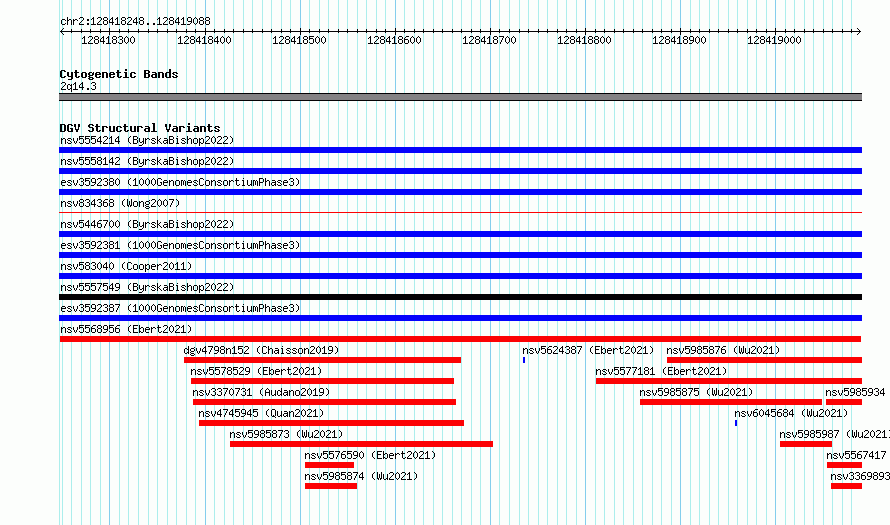The image size is (890, 525).
Task: Select nsv5446700 (ByrskaBishop2022) label
Action: pyautogui.click(x=147, y=224)
